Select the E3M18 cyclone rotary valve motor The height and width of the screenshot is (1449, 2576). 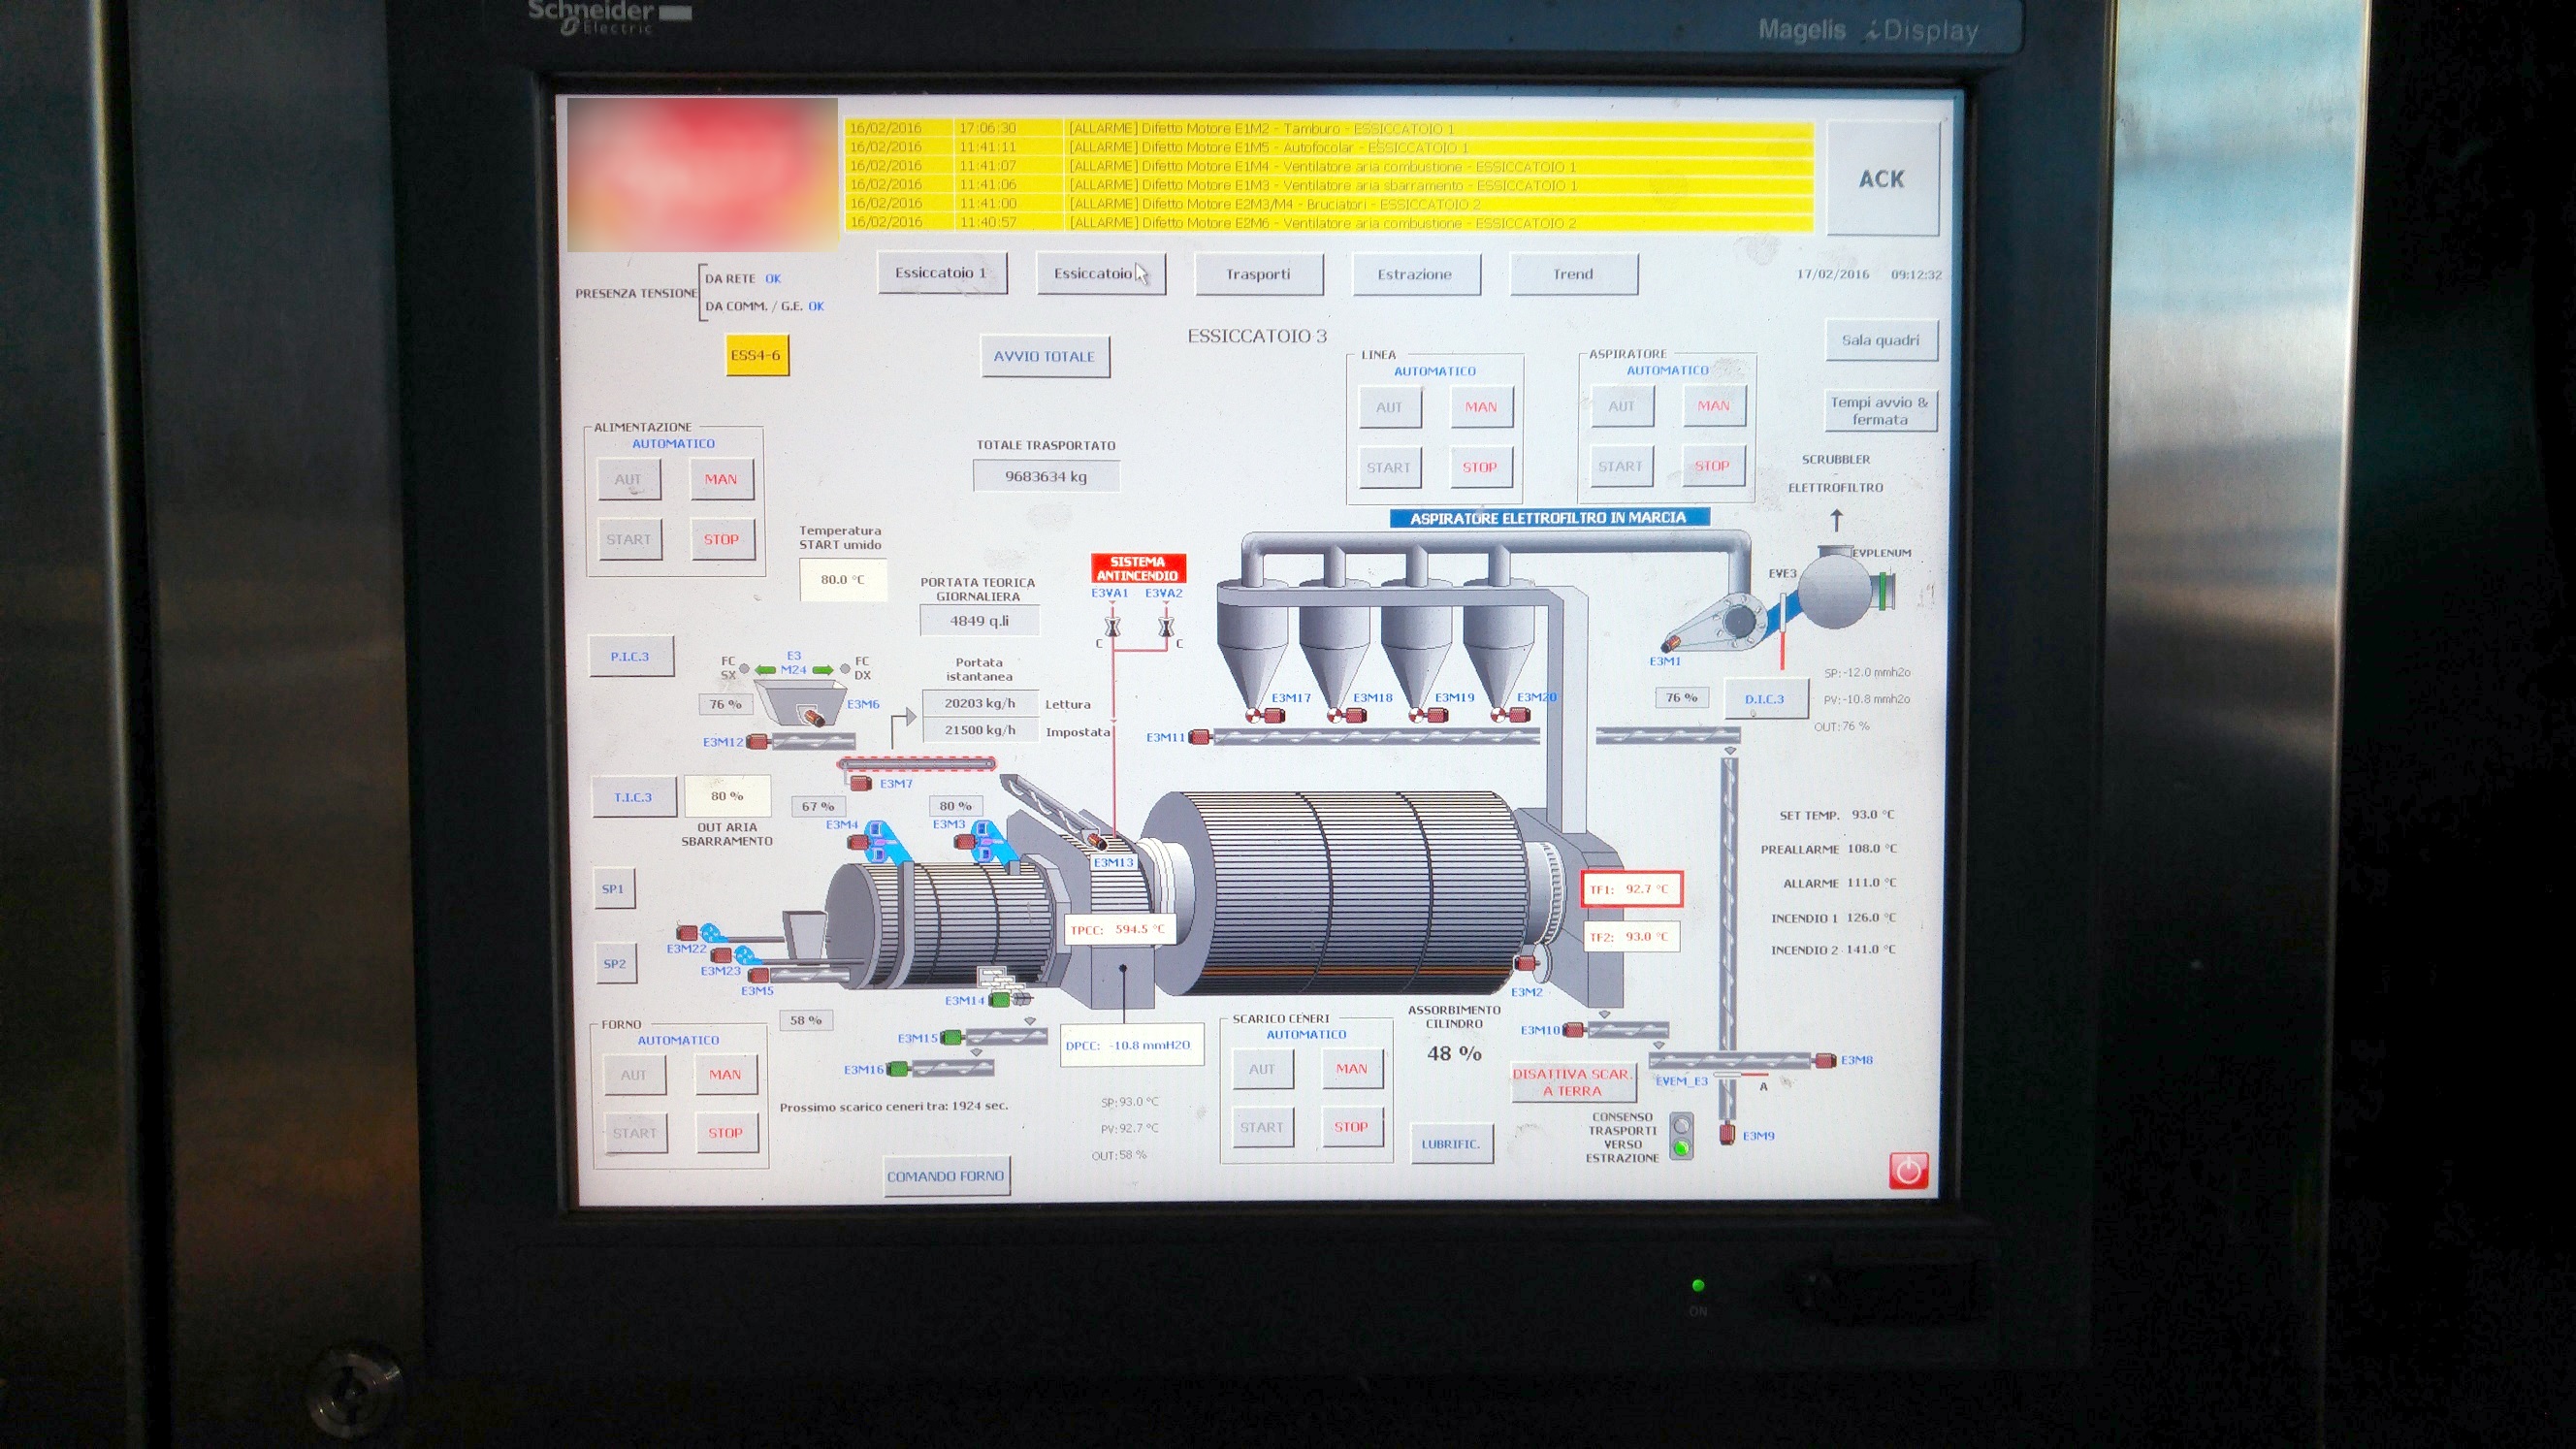pyautogui.click(x=1346, y=715)
